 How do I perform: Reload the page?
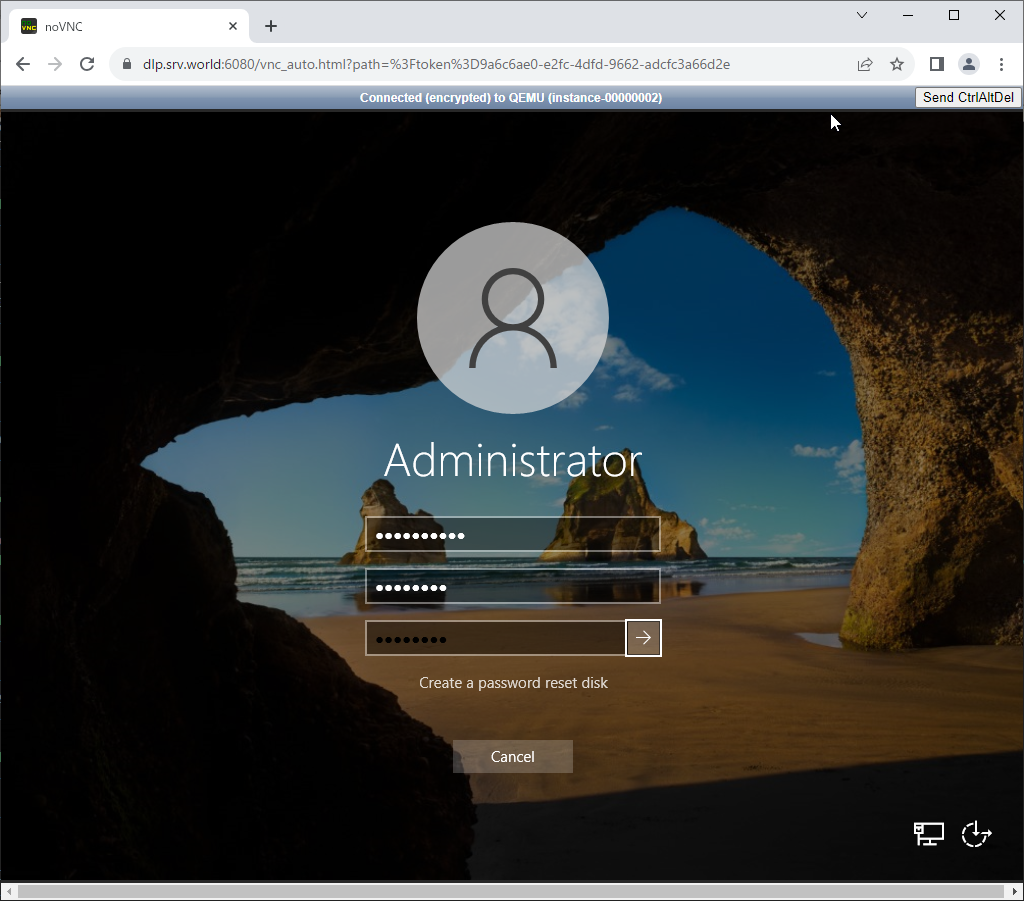[87, 64]
